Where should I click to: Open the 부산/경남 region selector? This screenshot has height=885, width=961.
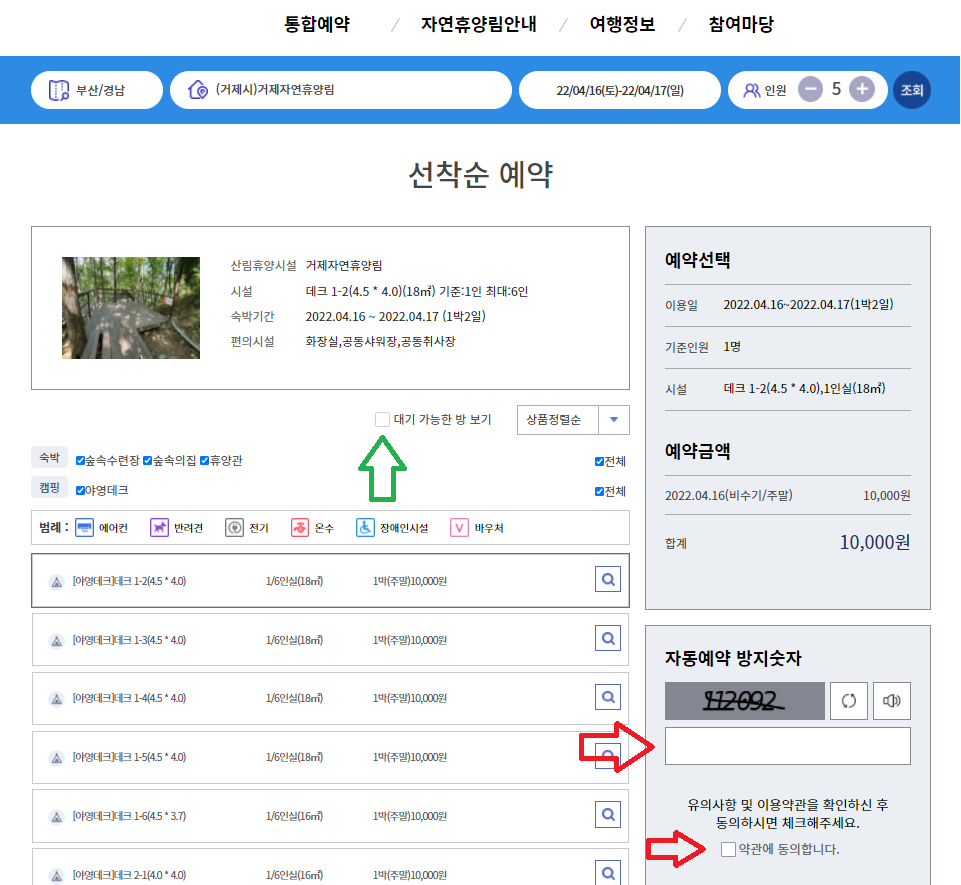(x=97, y=90)
